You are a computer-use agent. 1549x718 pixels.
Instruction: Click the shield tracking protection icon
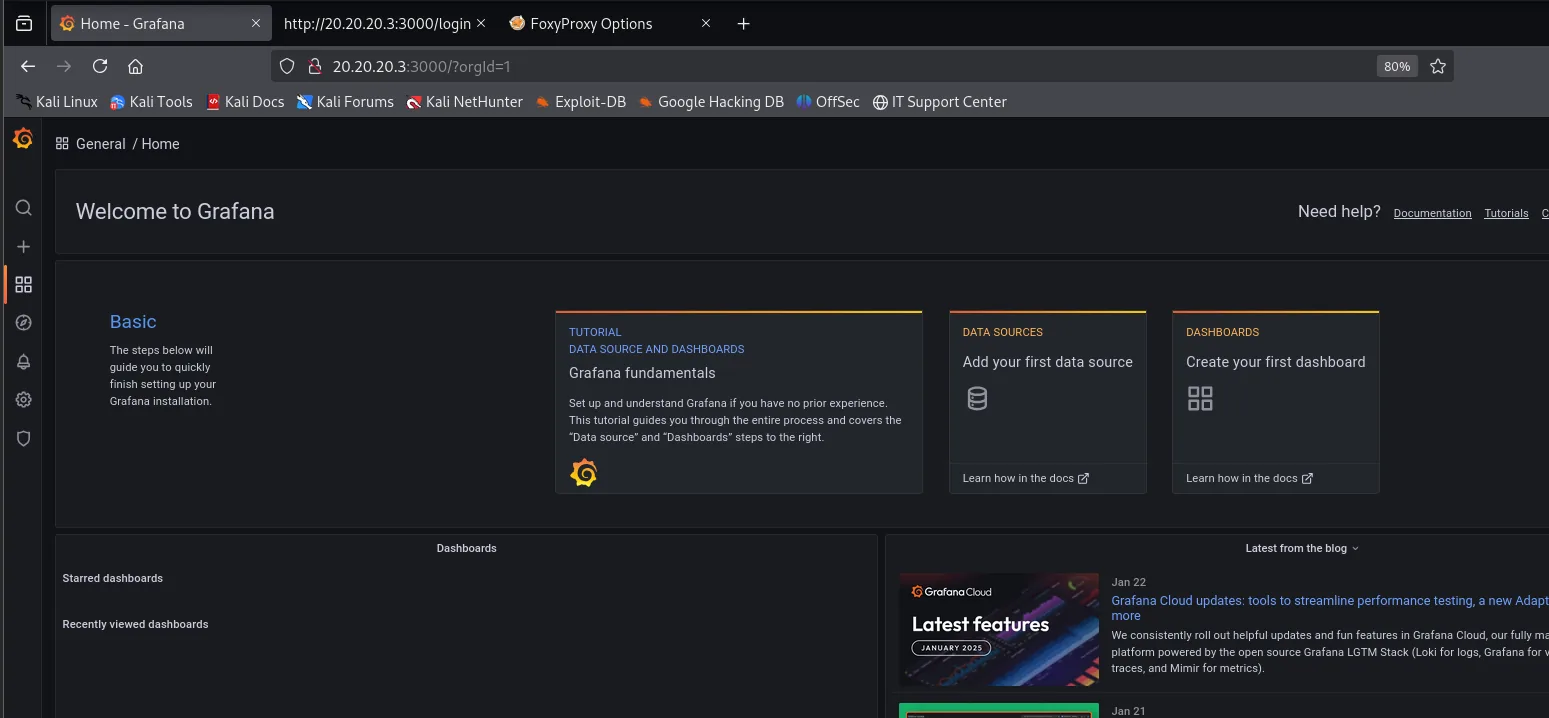(x=287, y=66)
